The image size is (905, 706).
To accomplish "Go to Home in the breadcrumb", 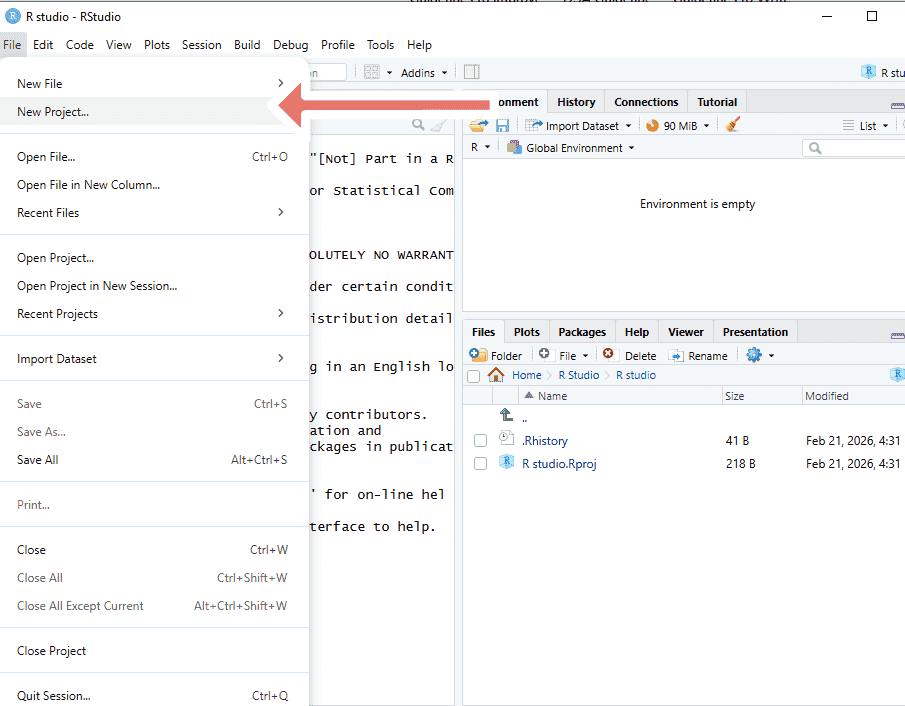I will (526, 375).
